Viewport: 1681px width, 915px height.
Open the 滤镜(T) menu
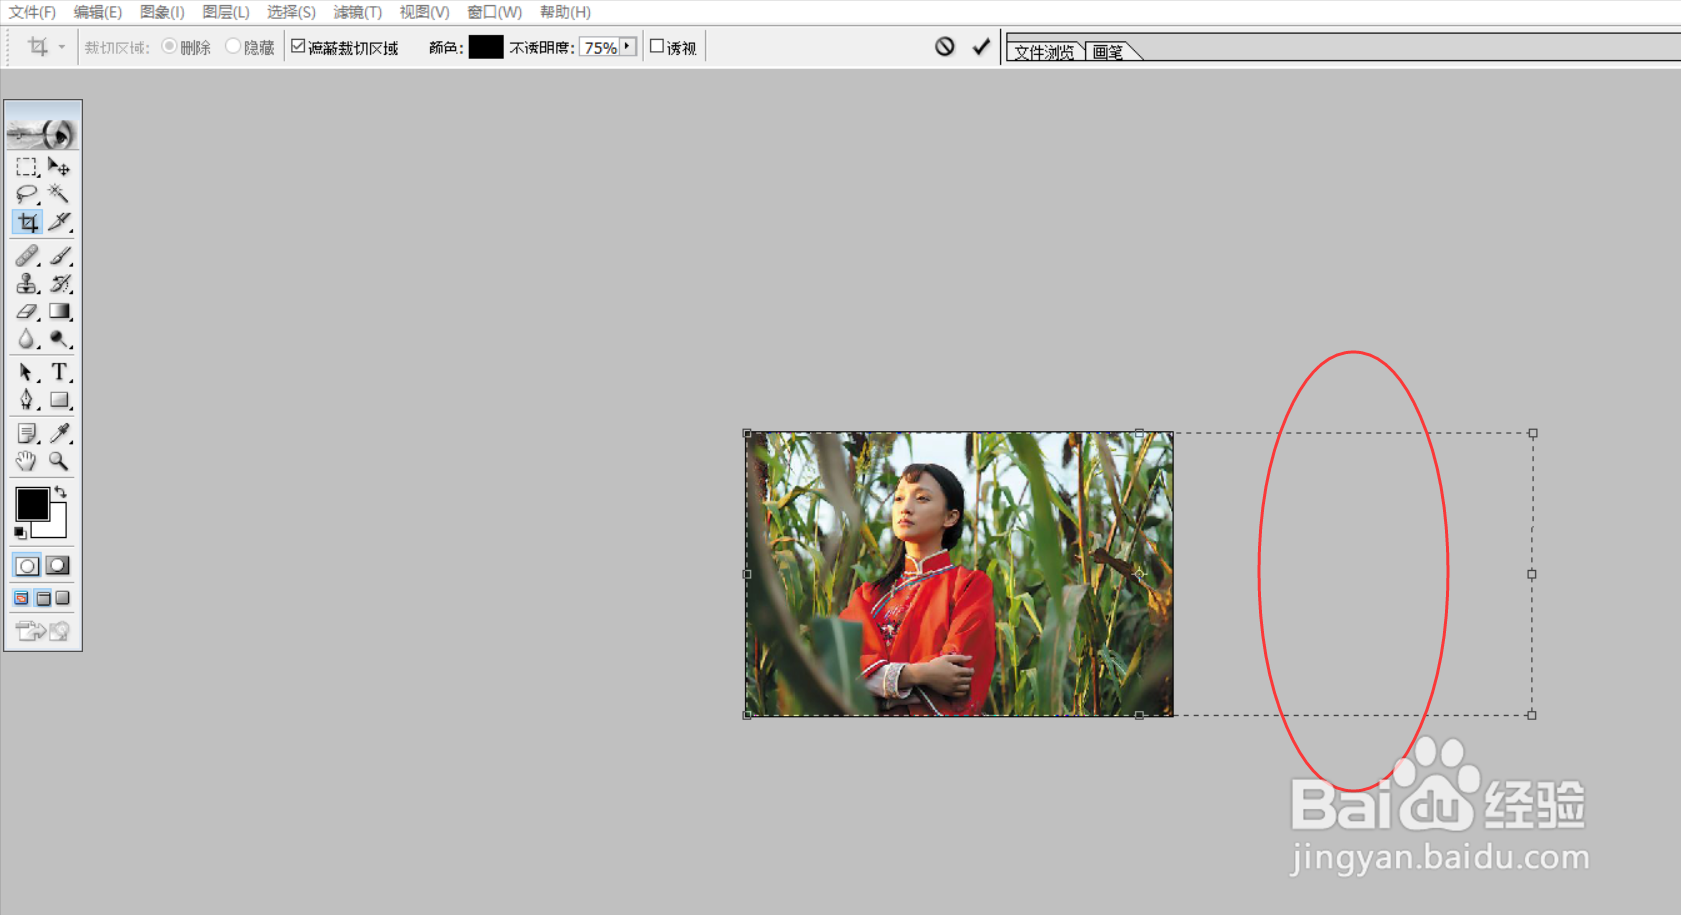(358, 12)
